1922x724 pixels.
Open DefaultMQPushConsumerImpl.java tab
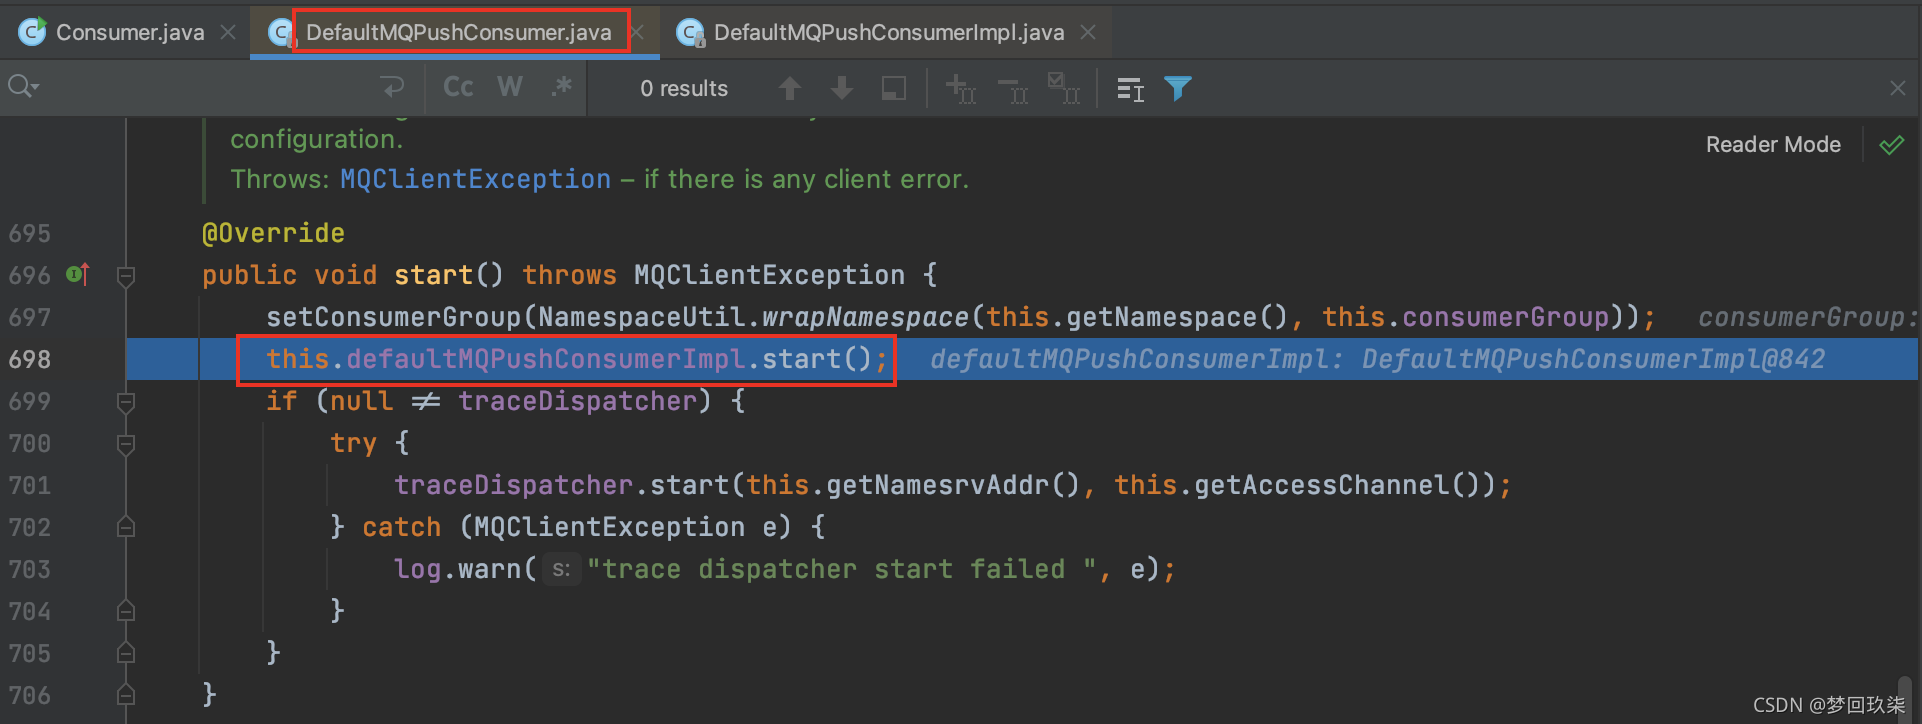tap(888, 33)
